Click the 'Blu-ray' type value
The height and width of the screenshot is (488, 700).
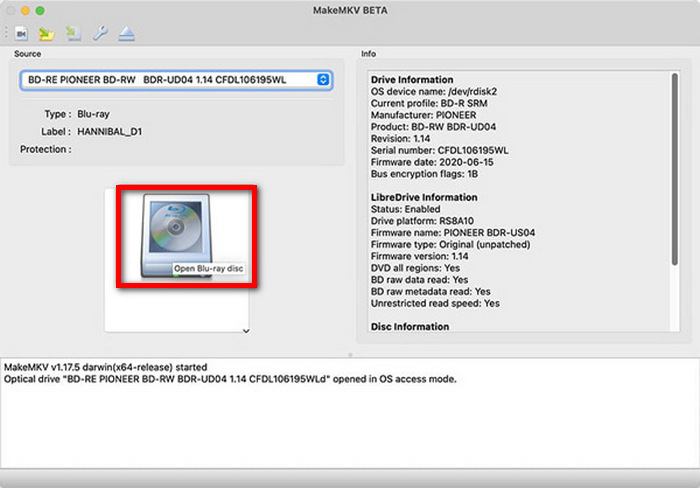[x=93, y=114]
